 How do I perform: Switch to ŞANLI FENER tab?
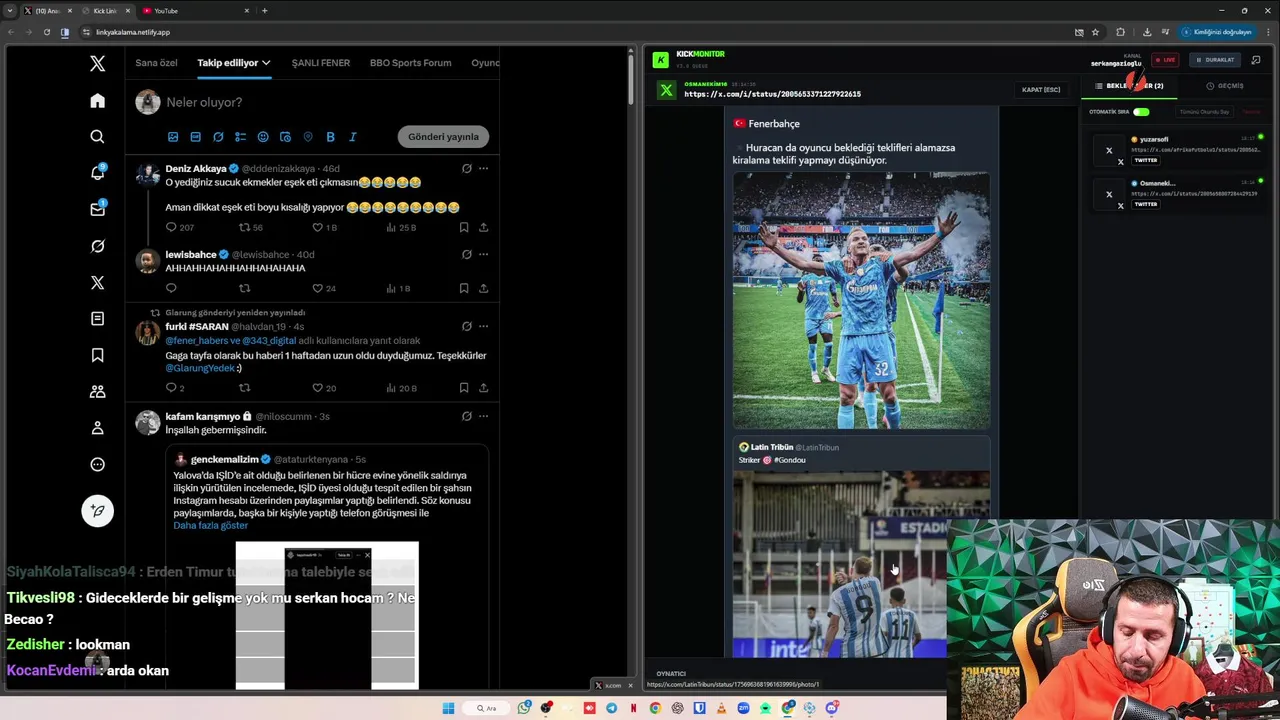320,63
